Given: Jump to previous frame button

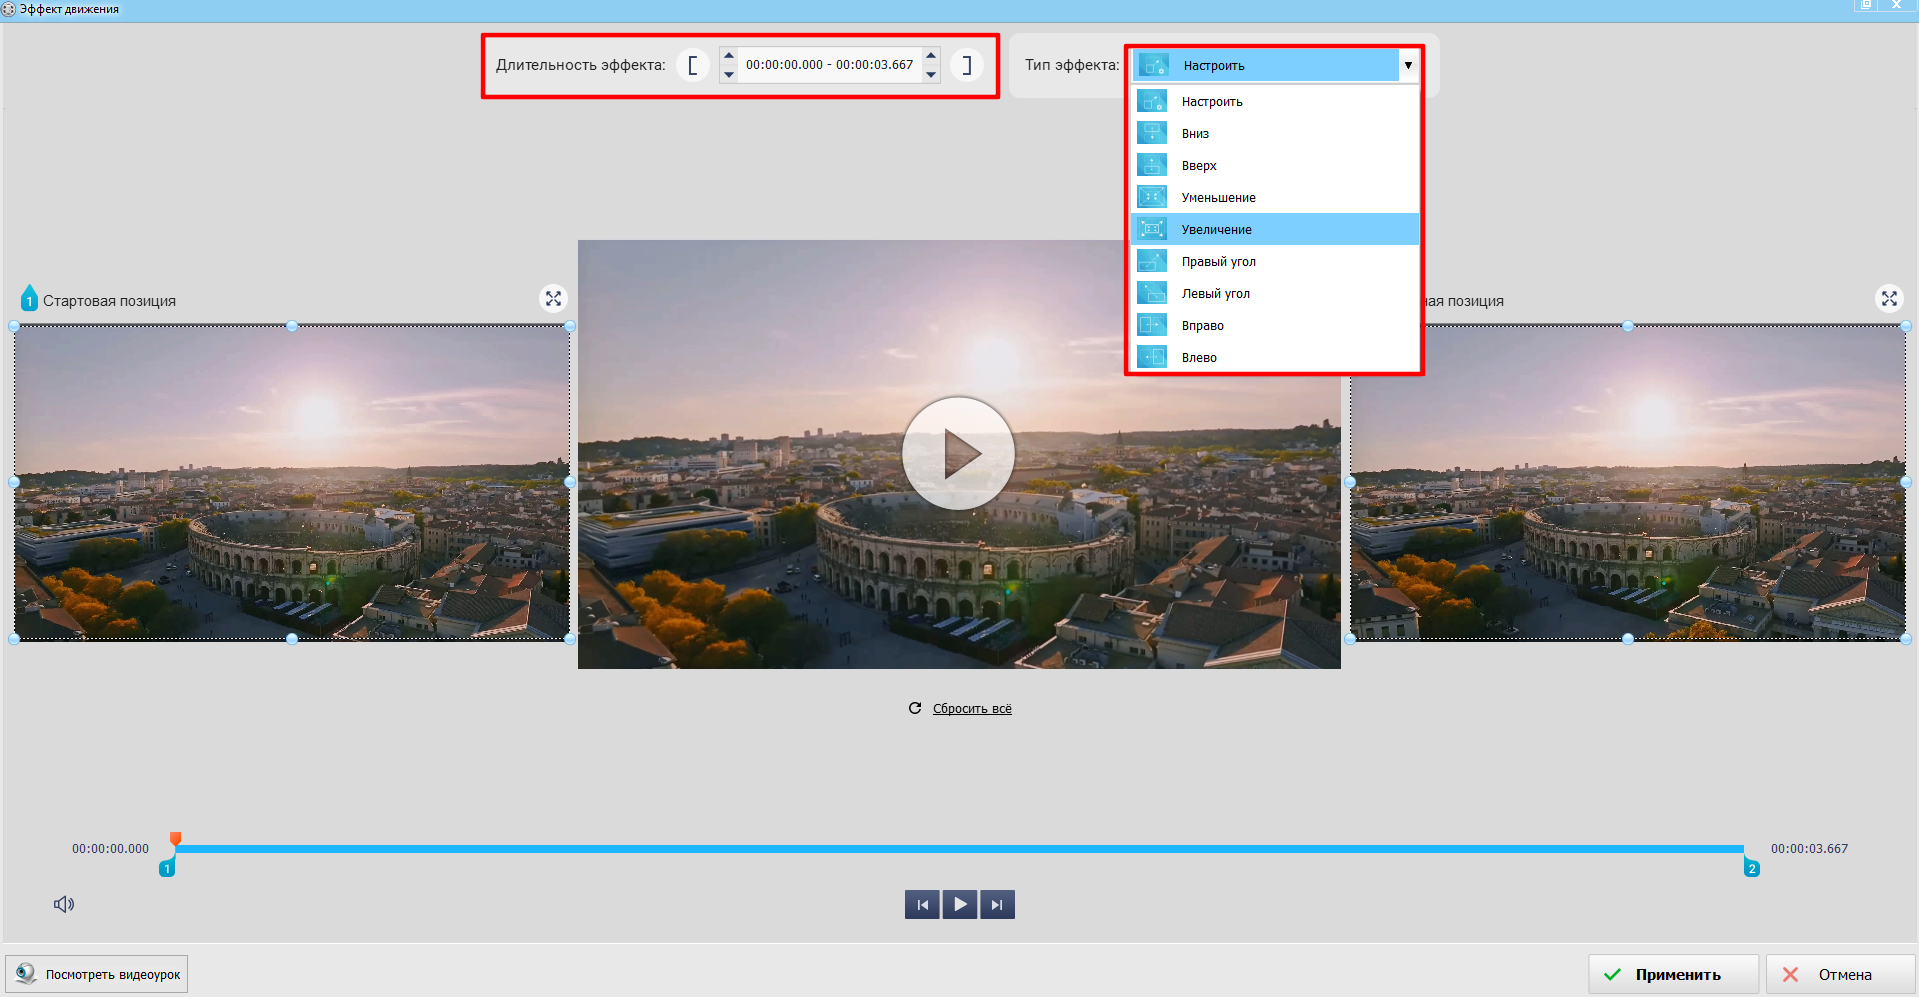Looking at the screenshot, I should tap(922, 905).
